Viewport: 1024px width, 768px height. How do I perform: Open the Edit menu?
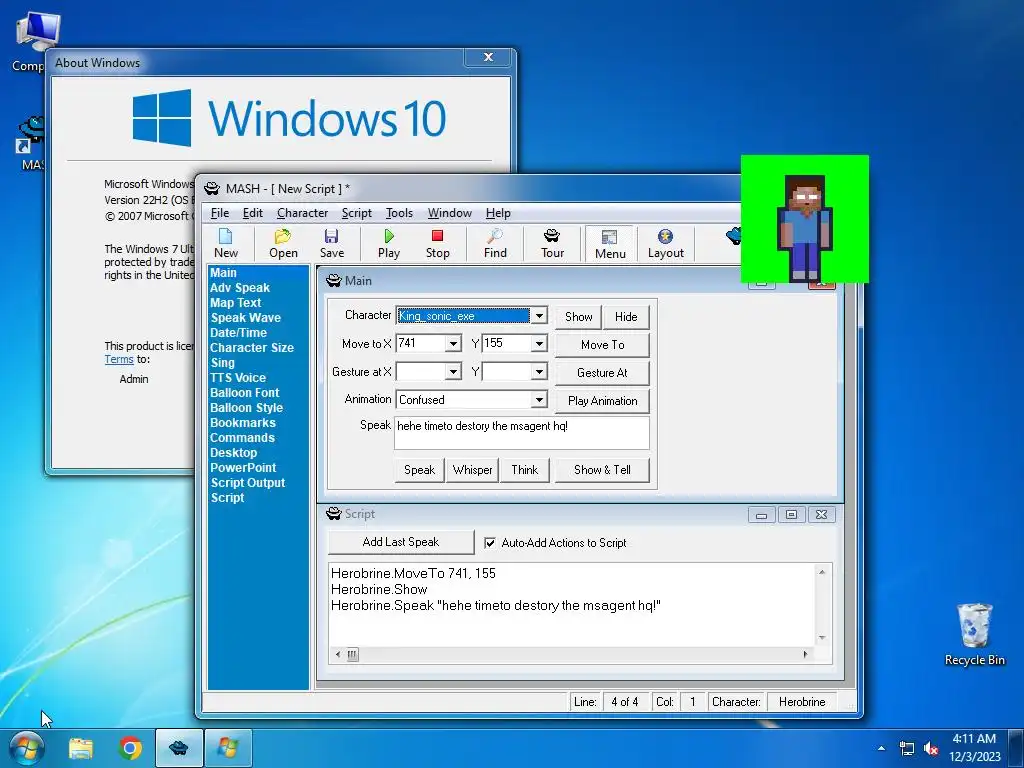click(x=253, y=213)
